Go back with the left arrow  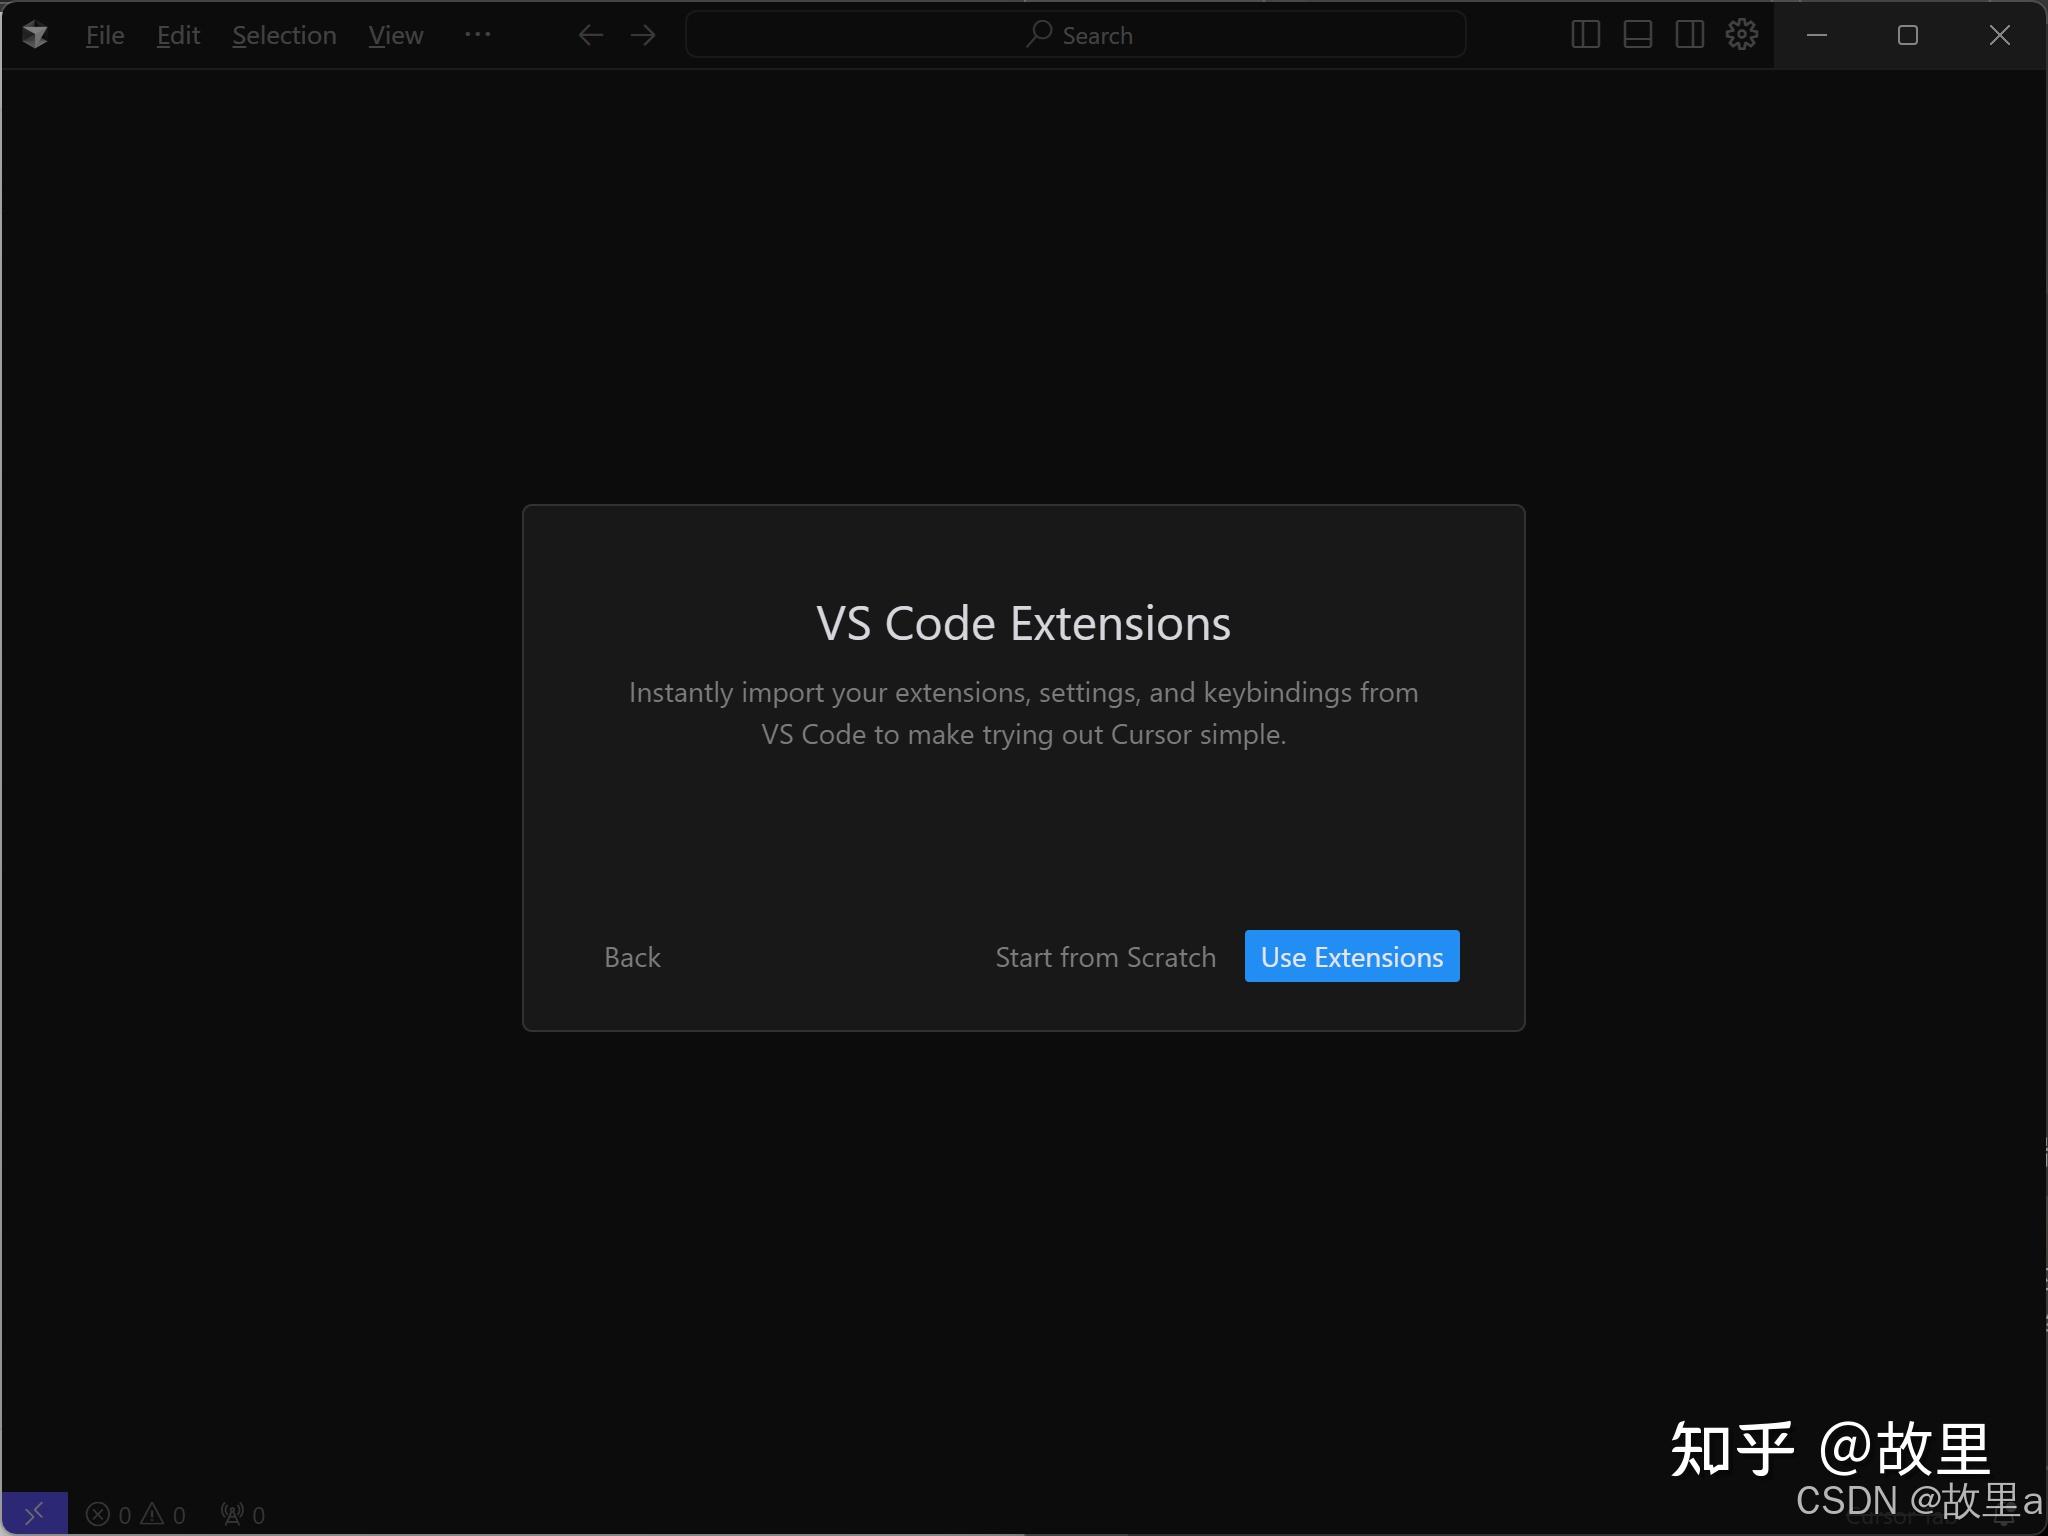tap(591, 35)
